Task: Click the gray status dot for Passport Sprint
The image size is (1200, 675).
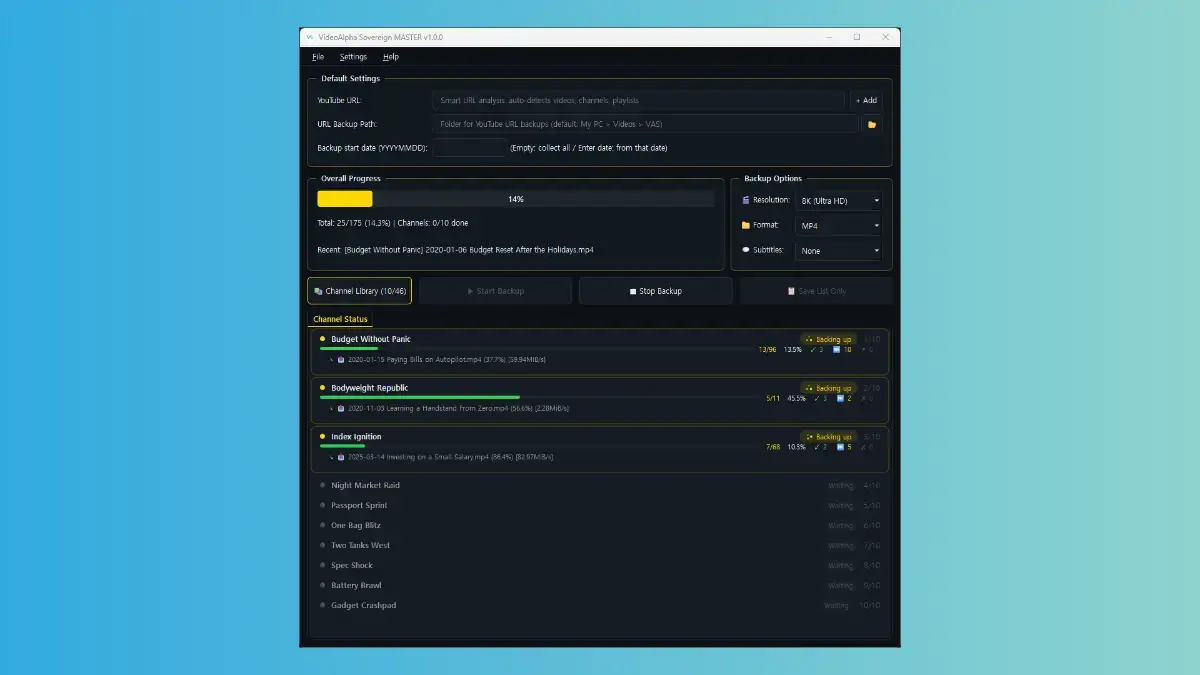Action: 322,505
